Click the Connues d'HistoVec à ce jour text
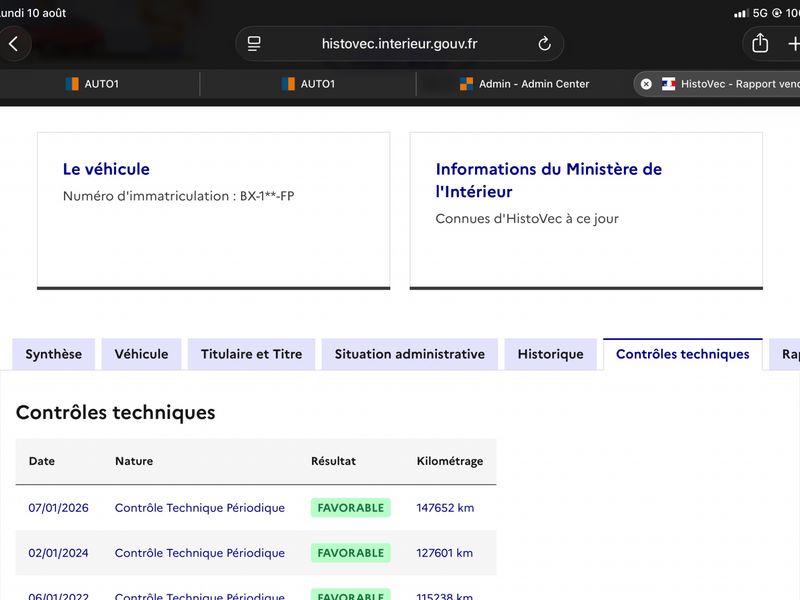Image resolution: width=800 pixels, height=600 pixels. [527, 219]
